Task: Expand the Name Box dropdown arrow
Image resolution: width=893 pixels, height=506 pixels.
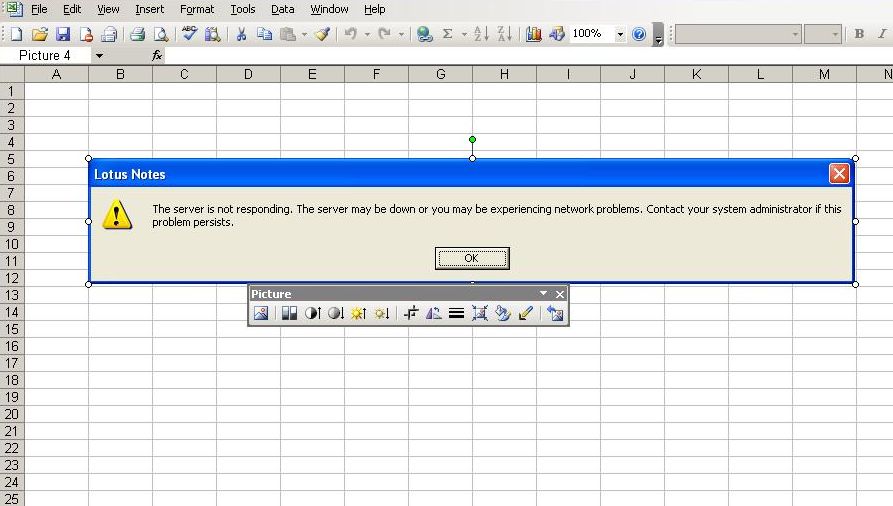Action: [x=100, y=55]
